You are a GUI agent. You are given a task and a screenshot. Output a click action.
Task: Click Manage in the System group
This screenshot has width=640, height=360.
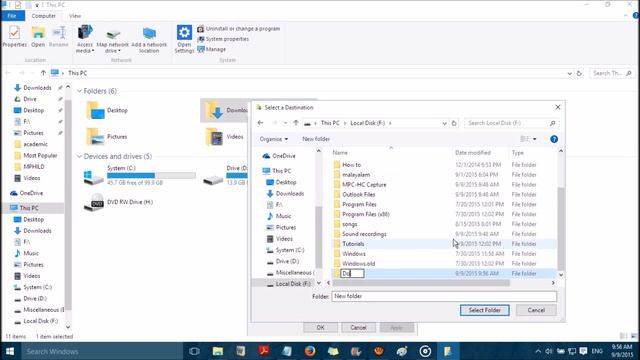[x=211, y=49]
